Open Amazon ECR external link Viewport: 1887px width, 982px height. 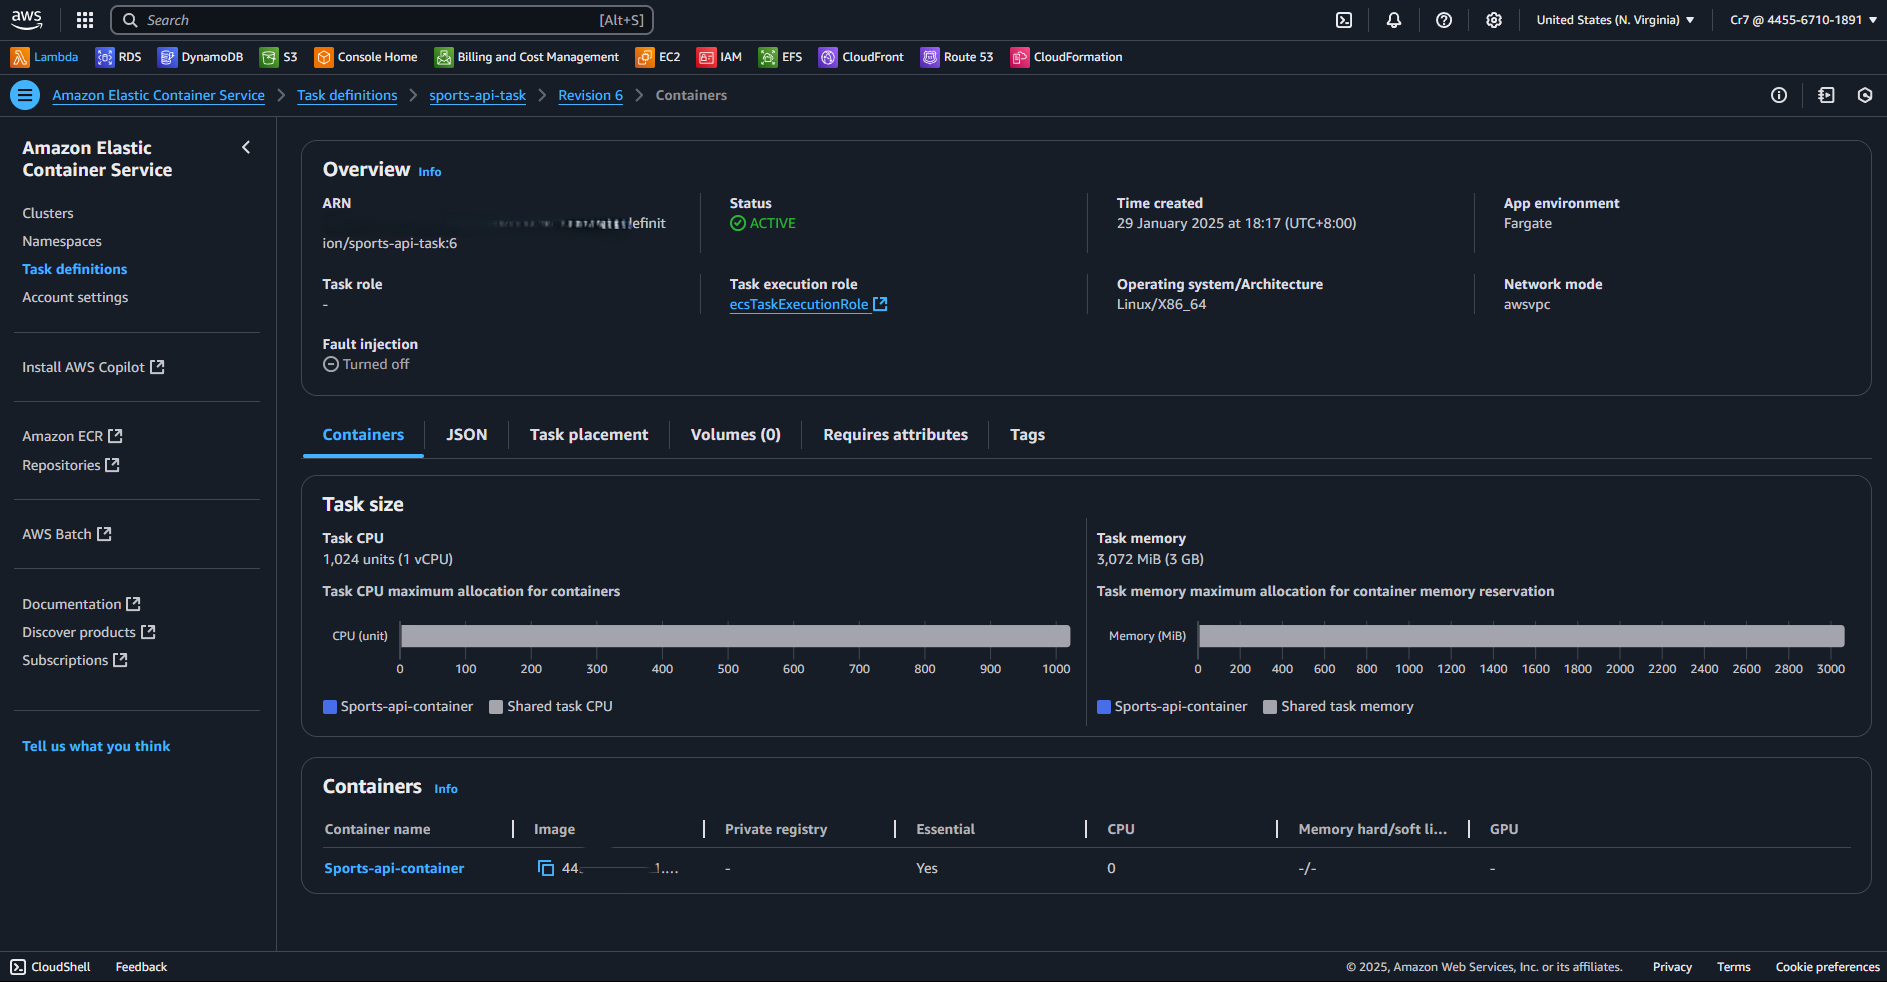point(72,436)
